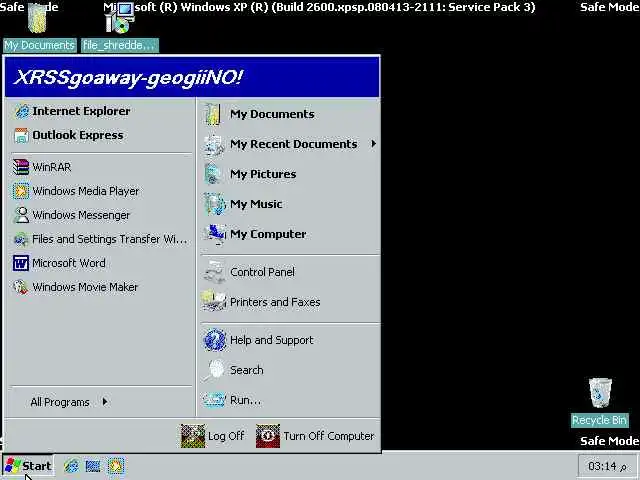Select the file_shredde... desktop icon

[119, 18]
